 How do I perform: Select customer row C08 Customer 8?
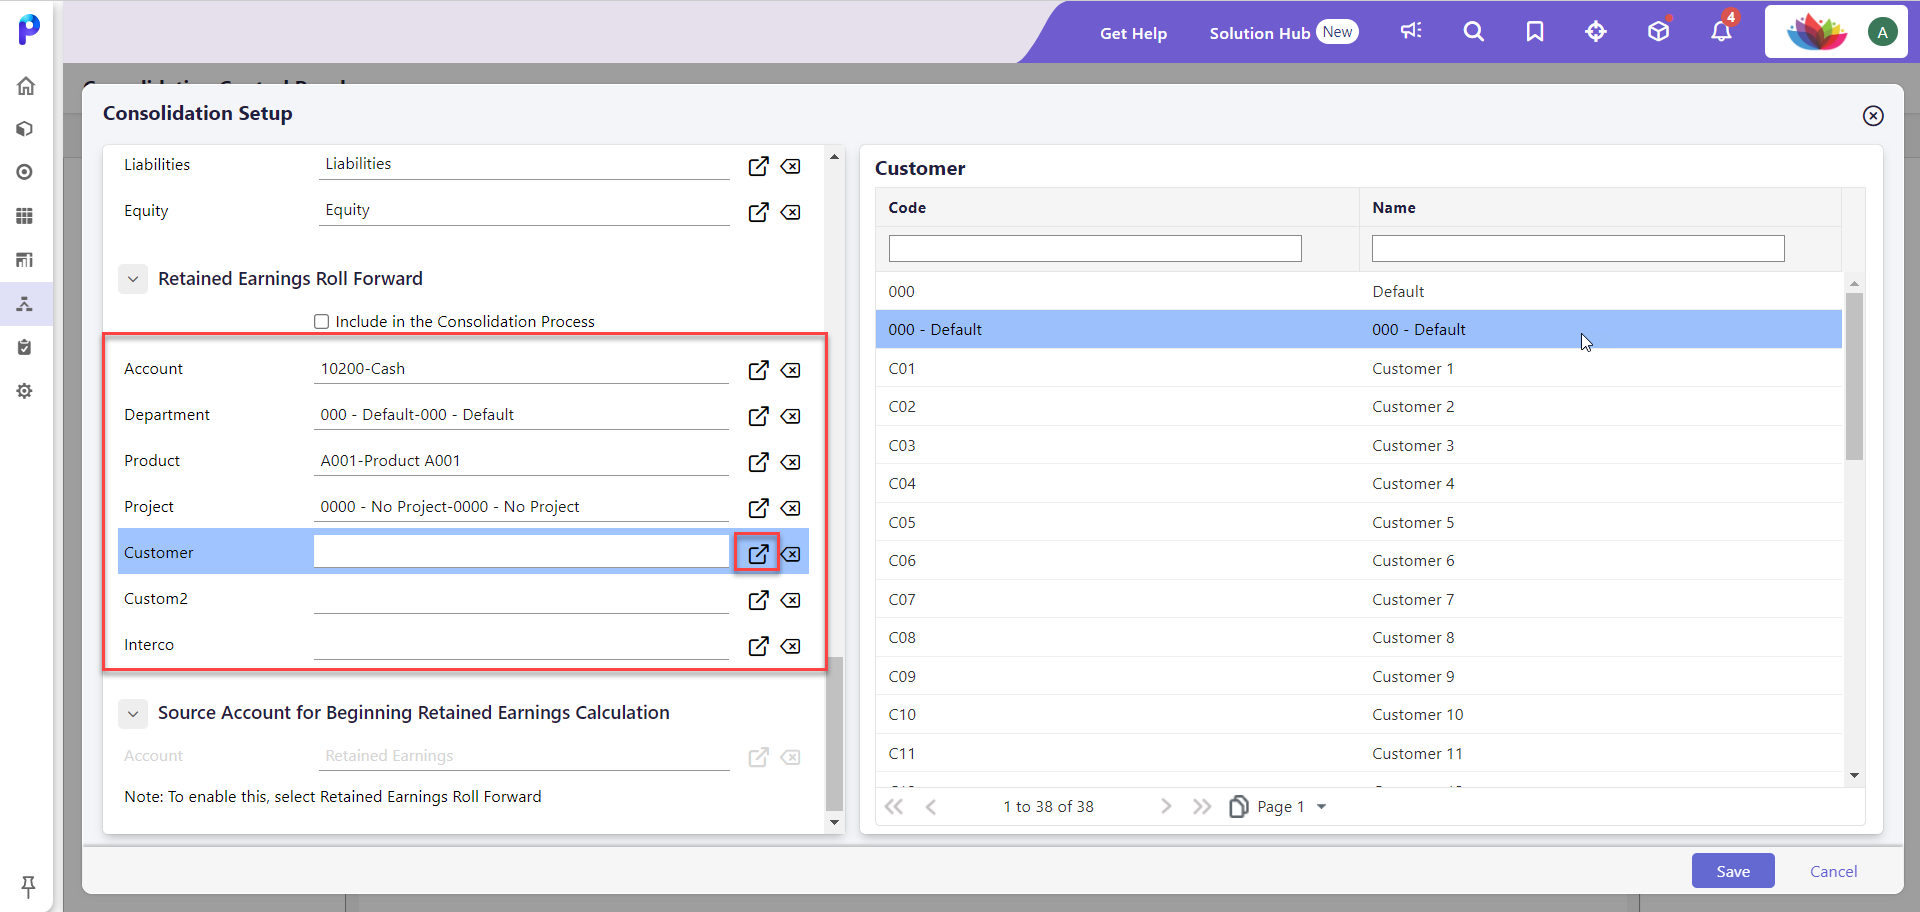(1358, 637)
